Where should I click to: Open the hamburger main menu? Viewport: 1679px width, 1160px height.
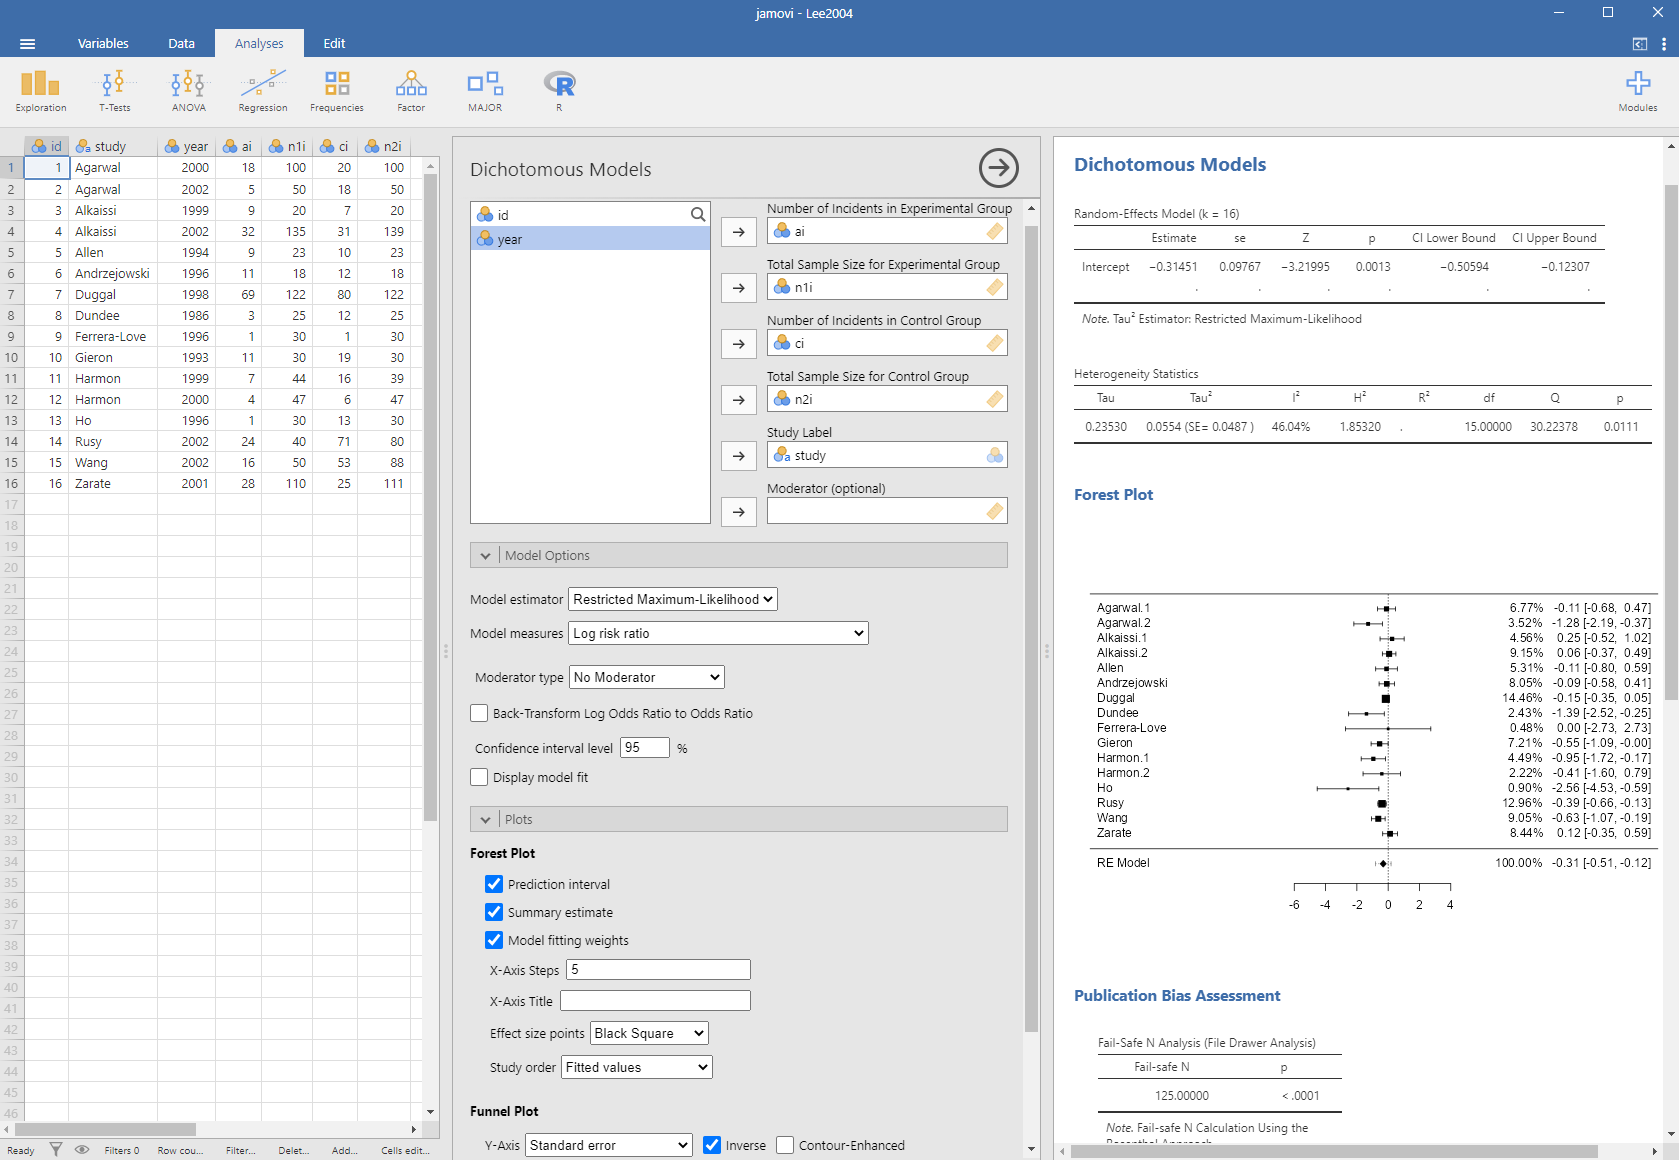[27, 44]
